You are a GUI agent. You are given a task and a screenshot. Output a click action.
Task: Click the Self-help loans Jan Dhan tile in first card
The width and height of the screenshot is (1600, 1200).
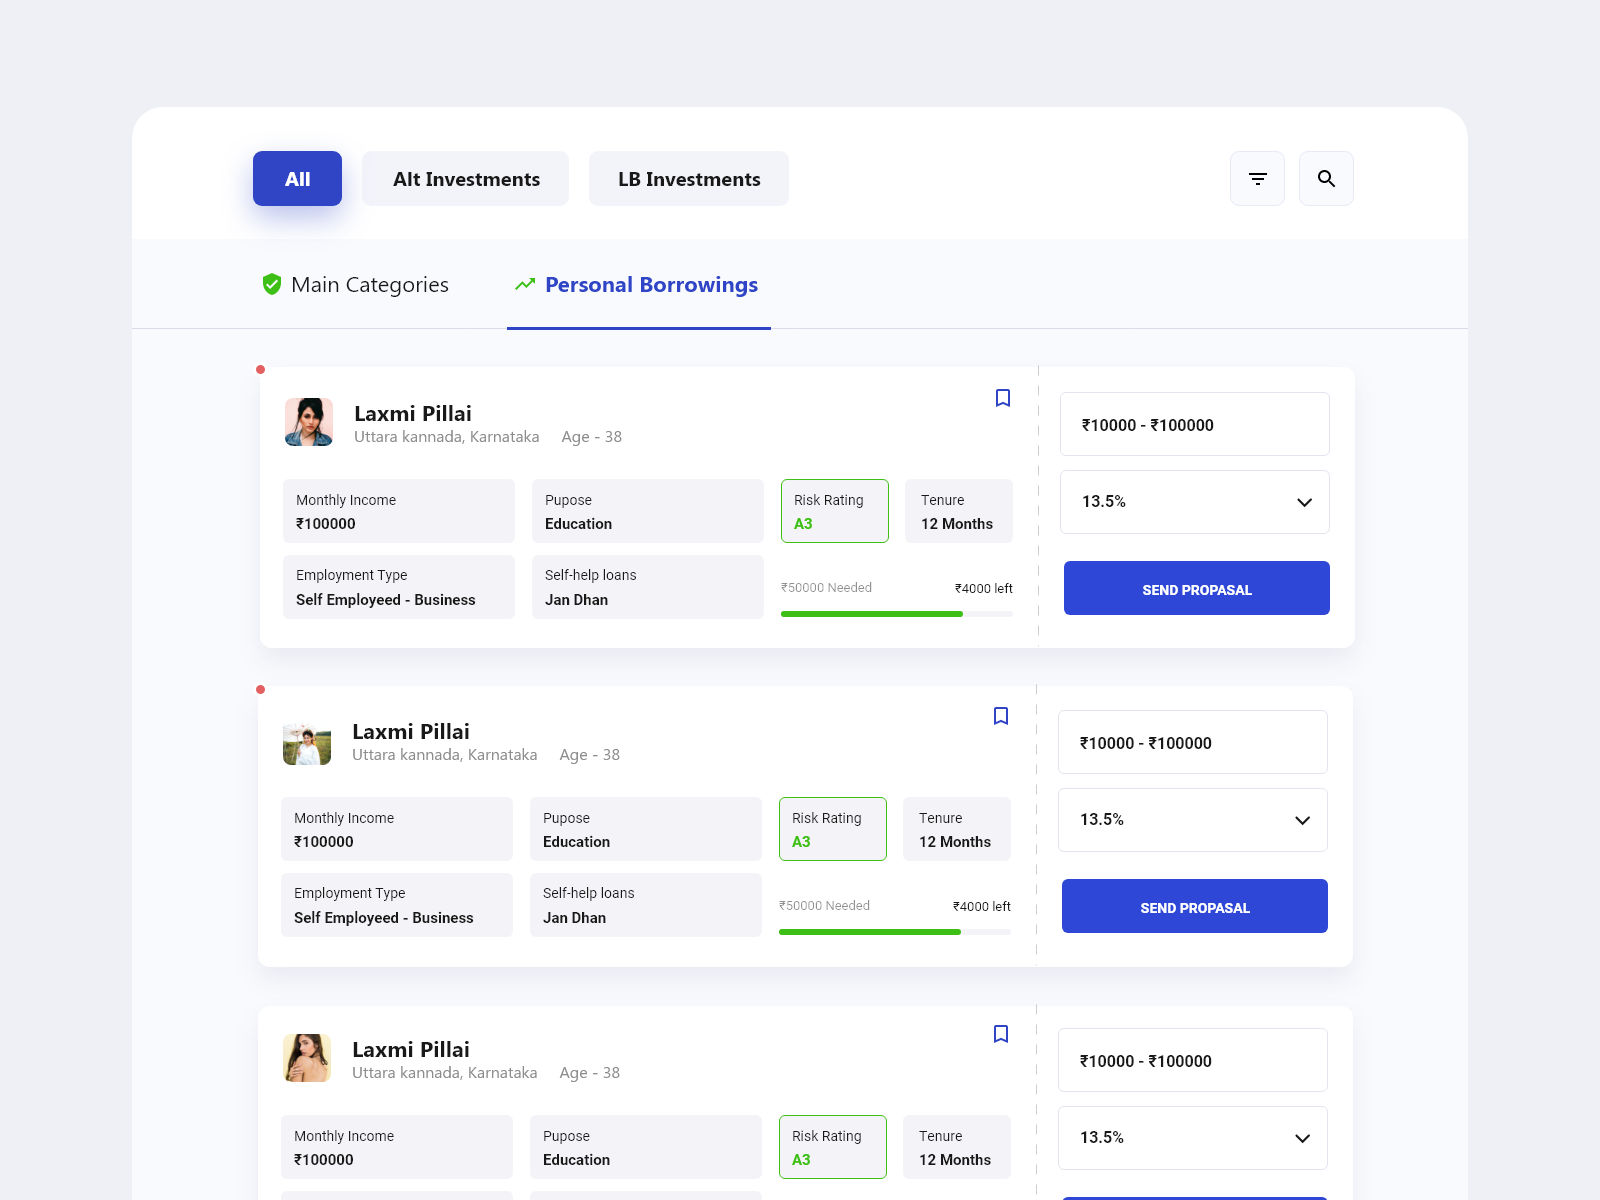(648, 587)
